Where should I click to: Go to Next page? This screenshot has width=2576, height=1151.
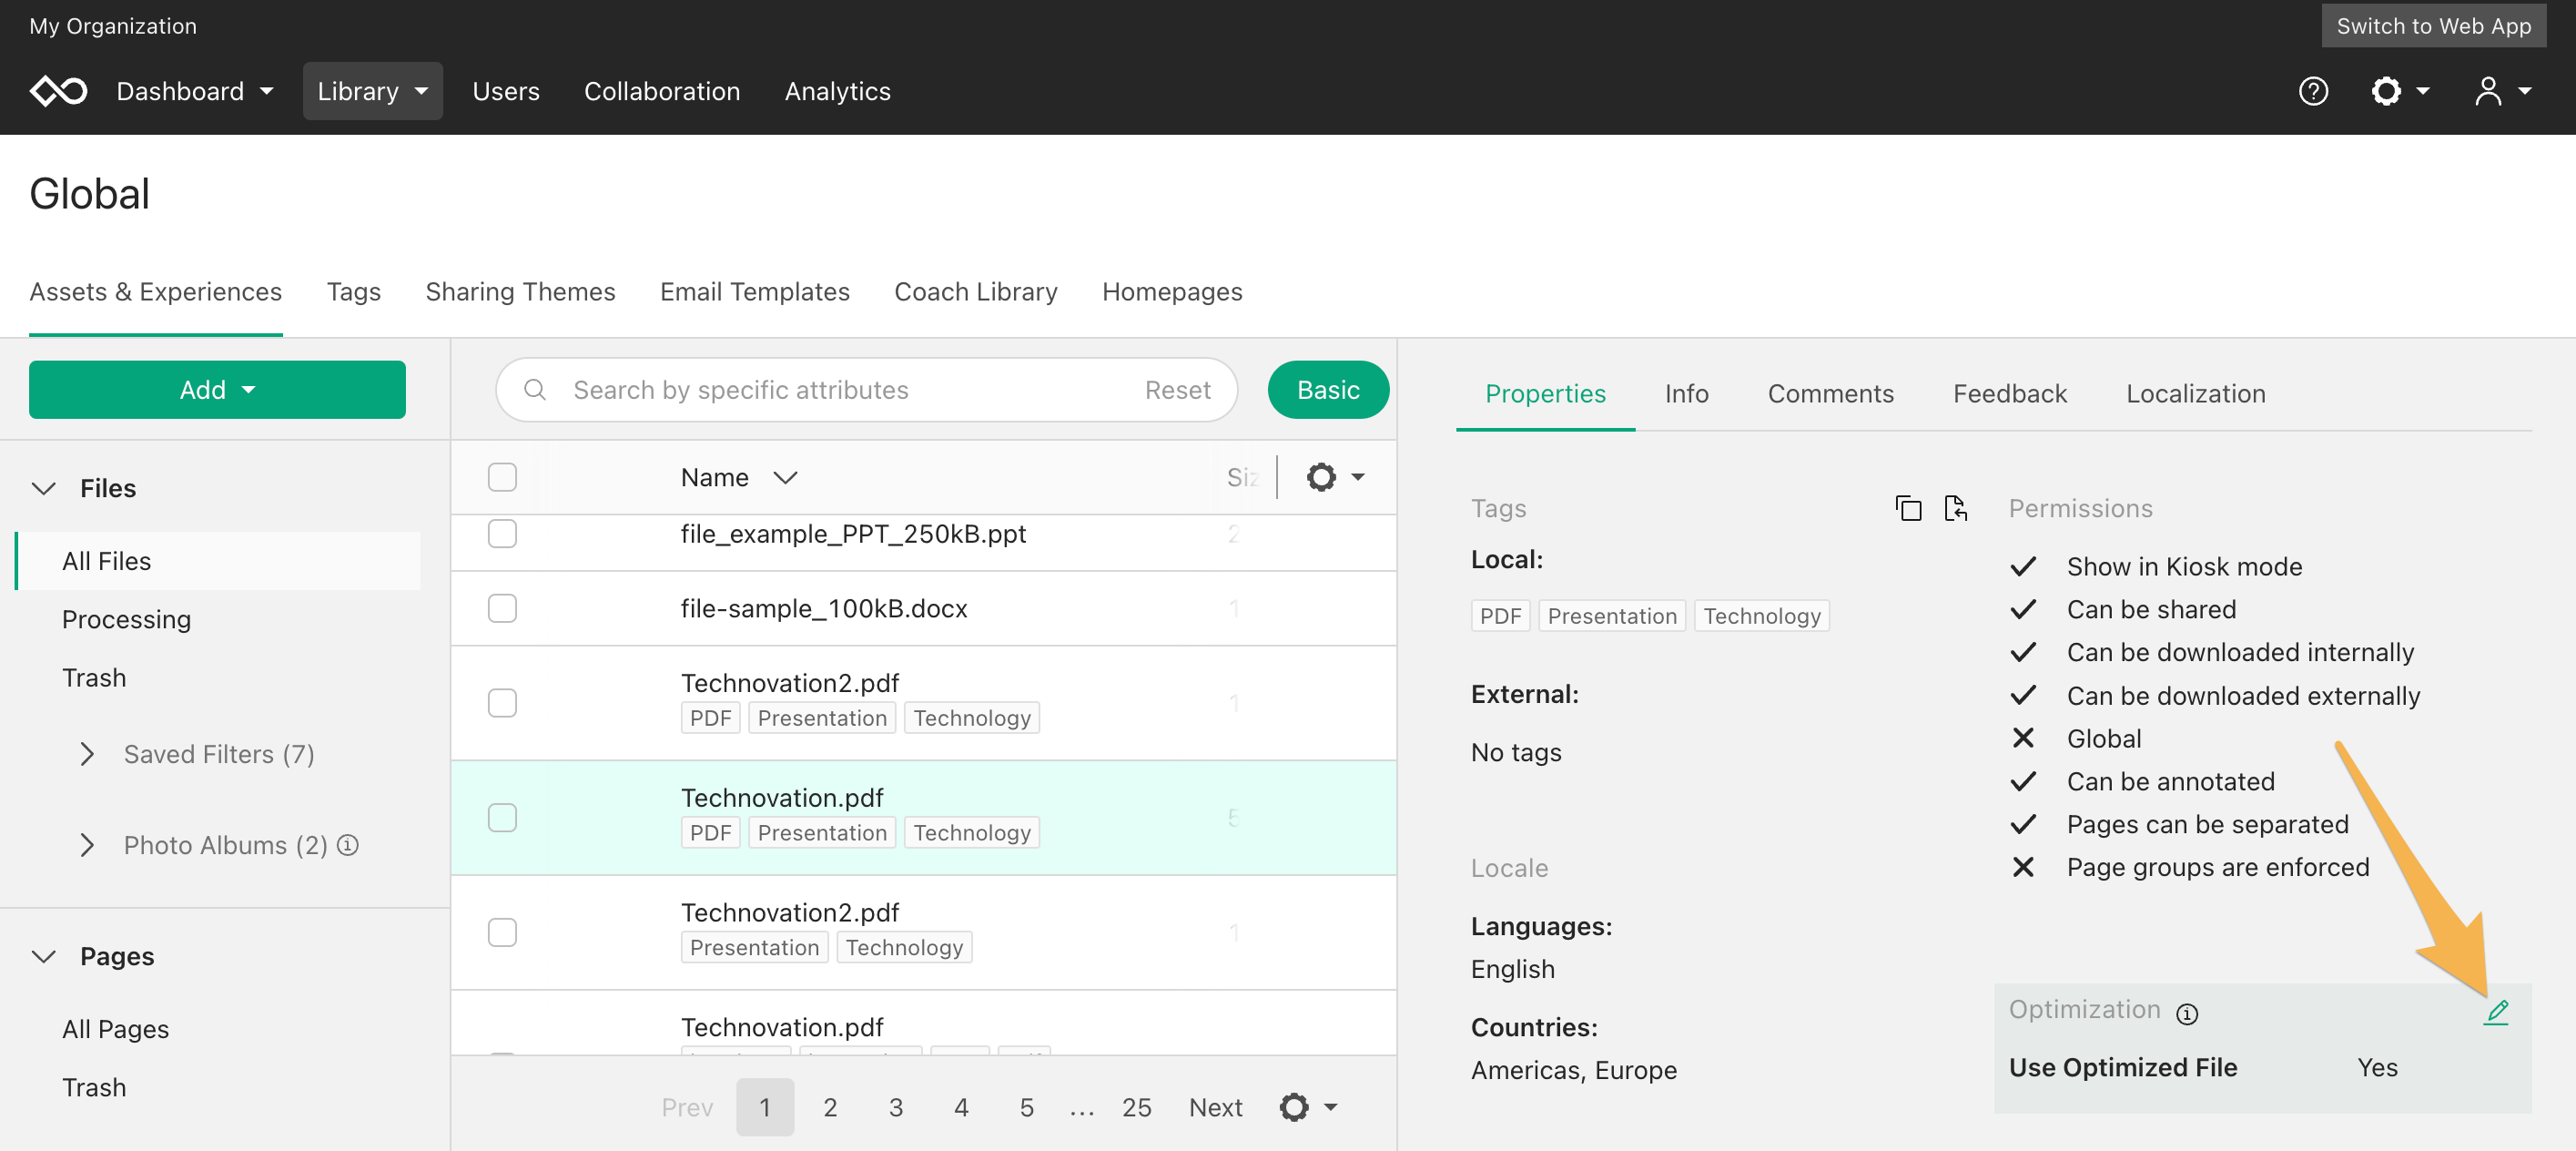point(1215,1107)
